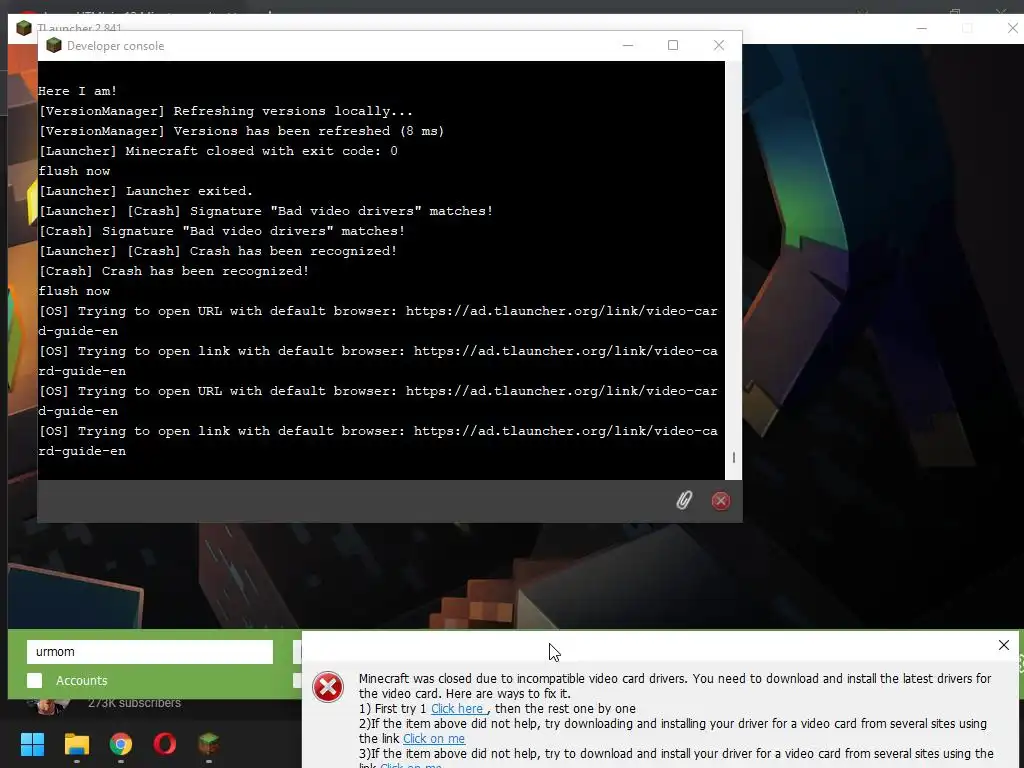1024x768 pixels.
Task: Minimize the Developer console window
Action: [628, 45]
